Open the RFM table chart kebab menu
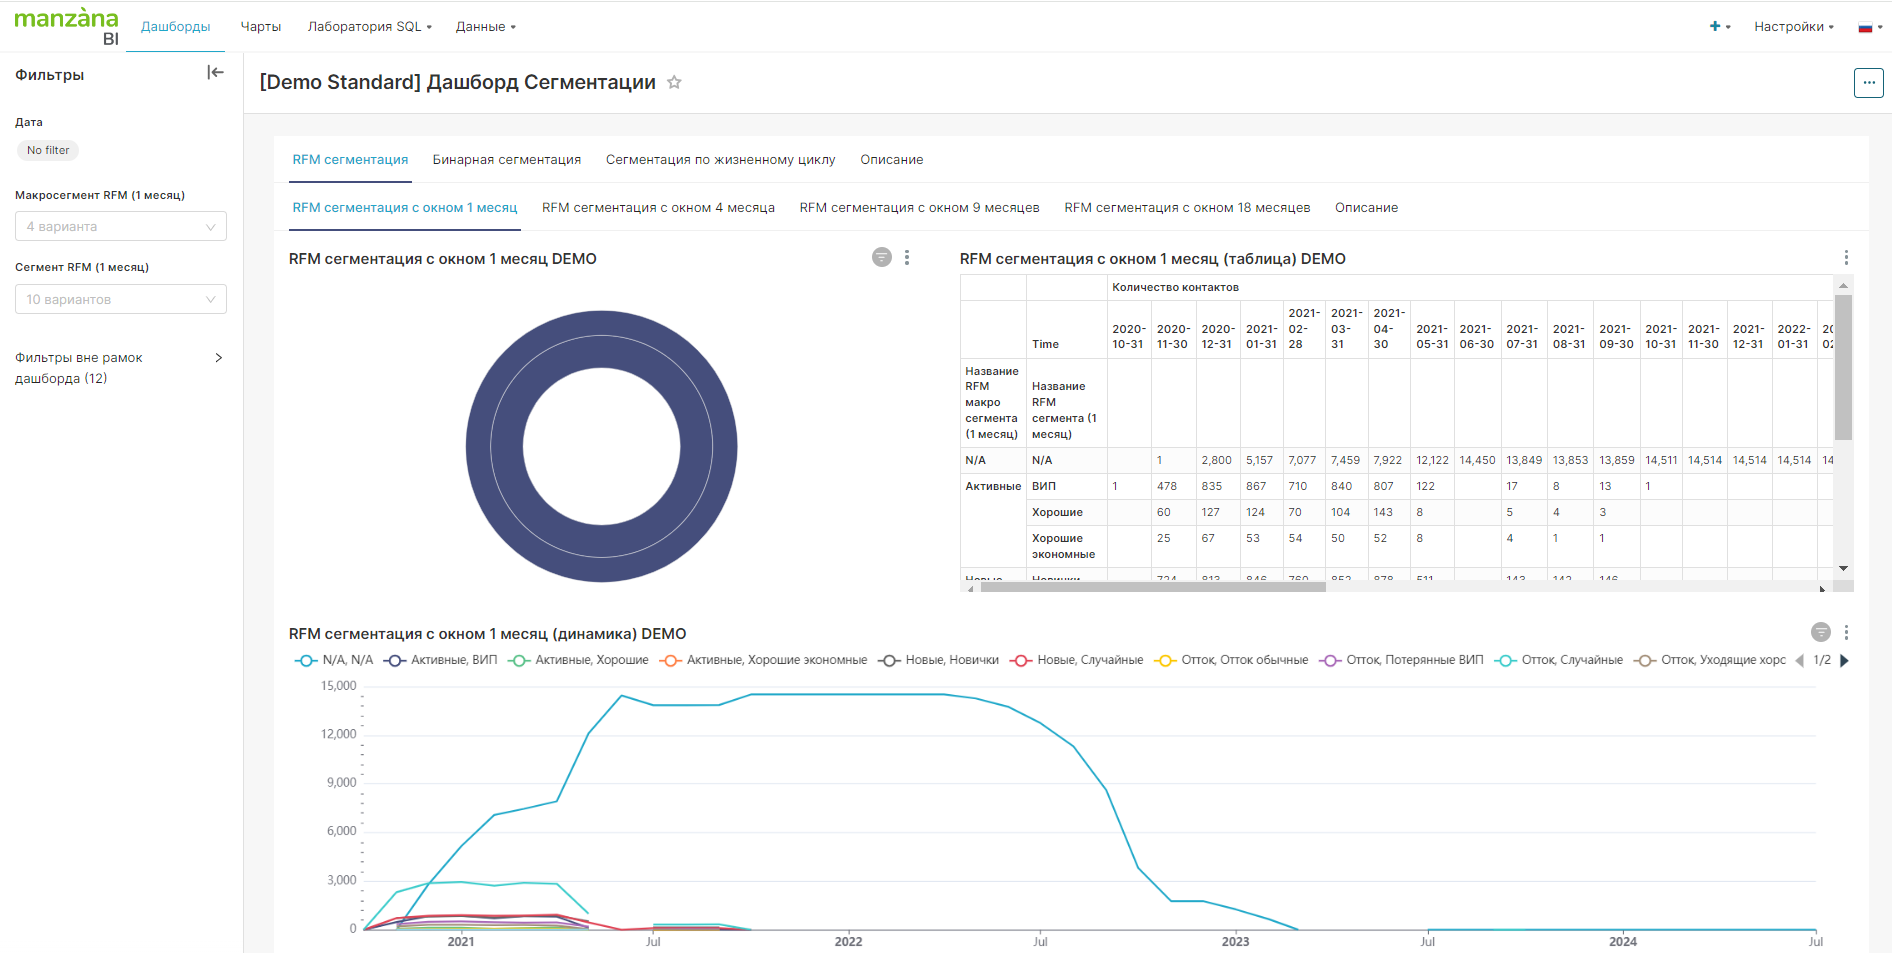Screen dimensions: 1892x953 1846,258
